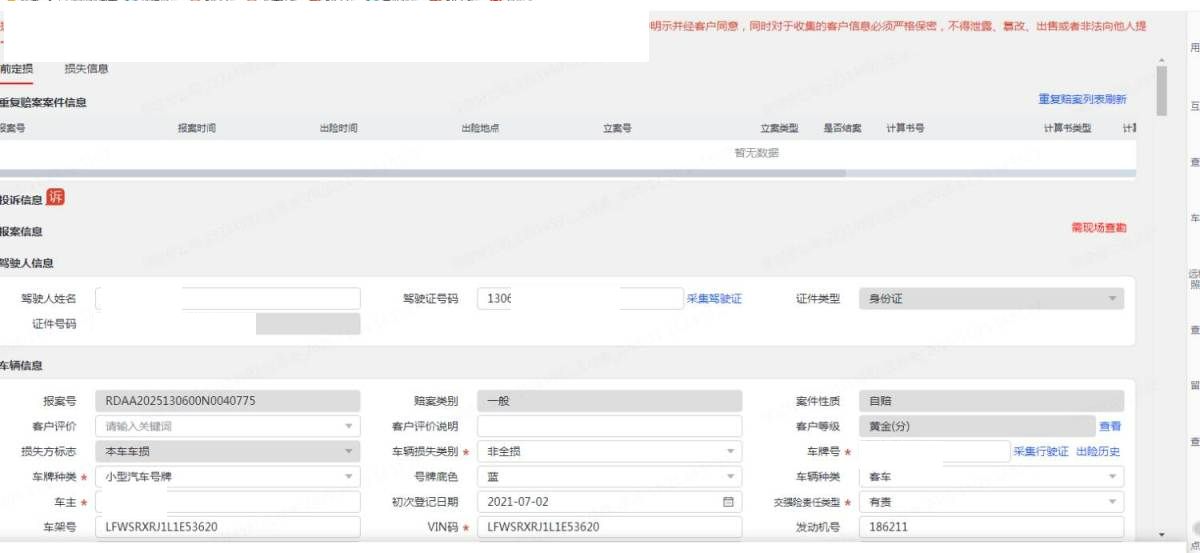
Task: Click the 采集驾驶证 link
Action: coord(714,299)
